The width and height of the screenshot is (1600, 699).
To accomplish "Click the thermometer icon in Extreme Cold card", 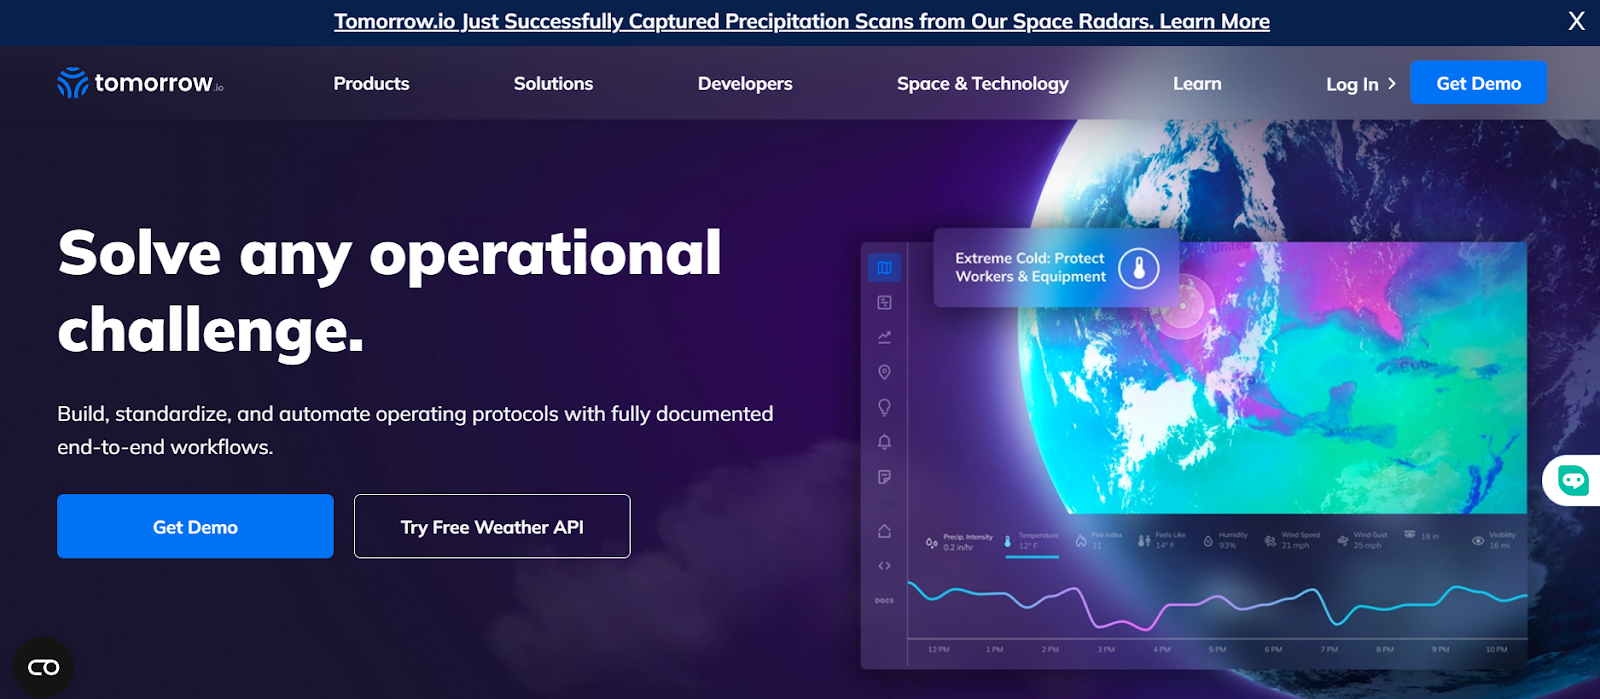I will click(1138, 268).
